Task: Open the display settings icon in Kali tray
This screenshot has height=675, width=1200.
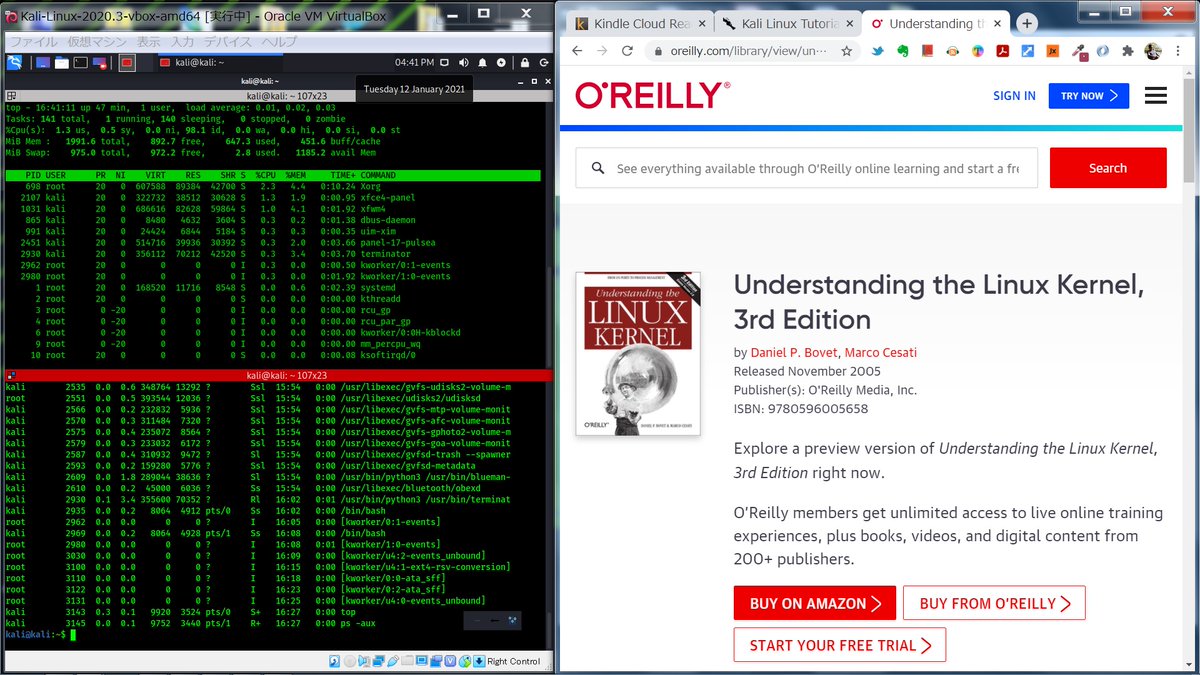Action: pyautogui.click(x=444, y=62)
